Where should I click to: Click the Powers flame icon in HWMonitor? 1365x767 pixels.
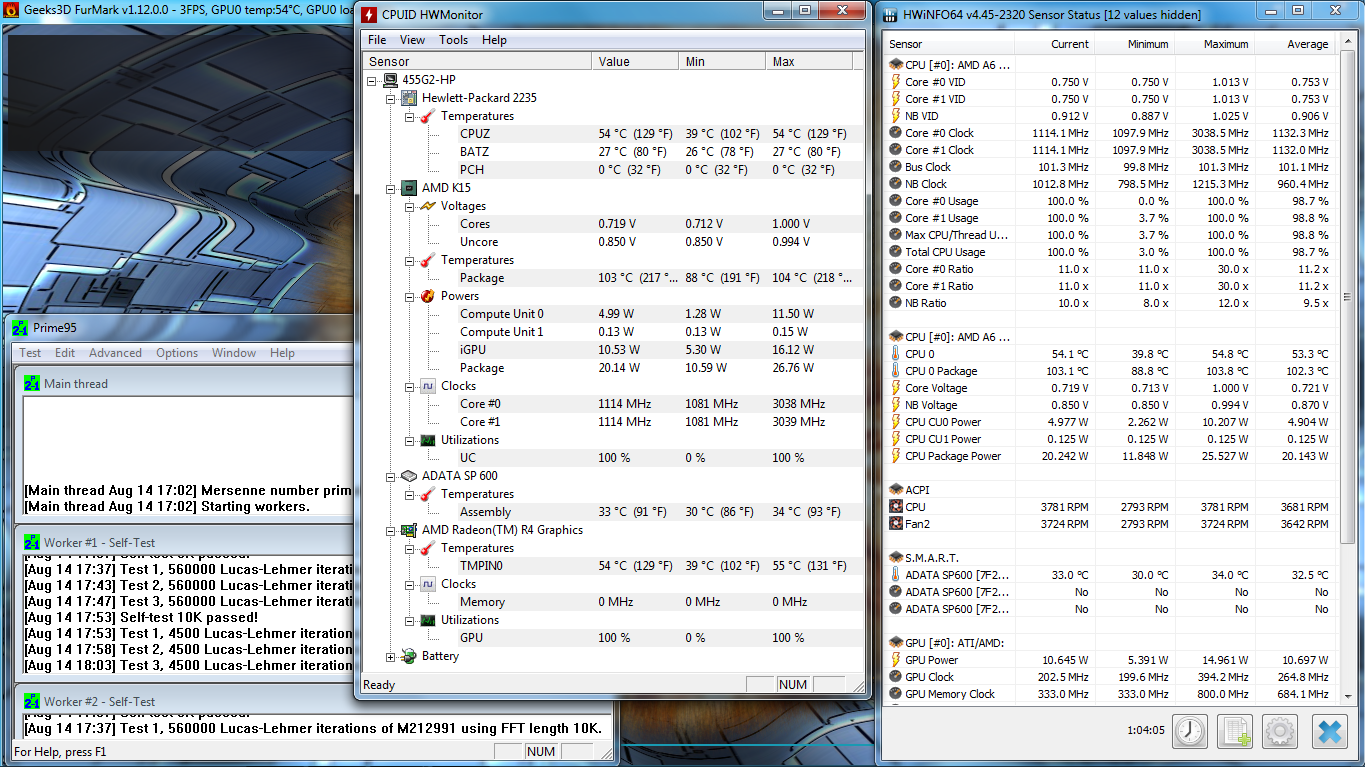pos(428,296)
